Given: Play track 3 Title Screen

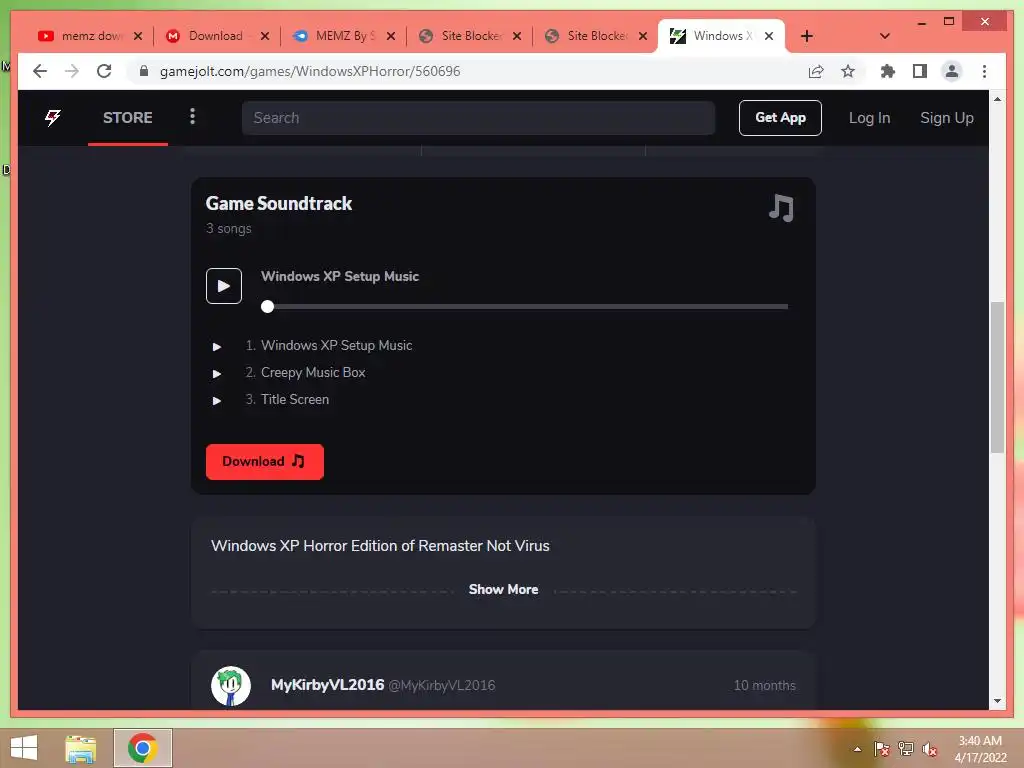Looking at the screenshot, I should [x=217, y=400].
